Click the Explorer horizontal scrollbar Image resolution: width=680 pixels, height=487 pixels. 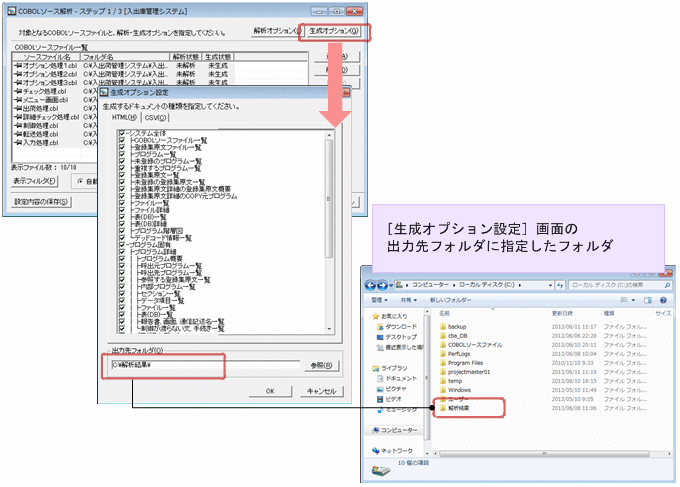545,454
